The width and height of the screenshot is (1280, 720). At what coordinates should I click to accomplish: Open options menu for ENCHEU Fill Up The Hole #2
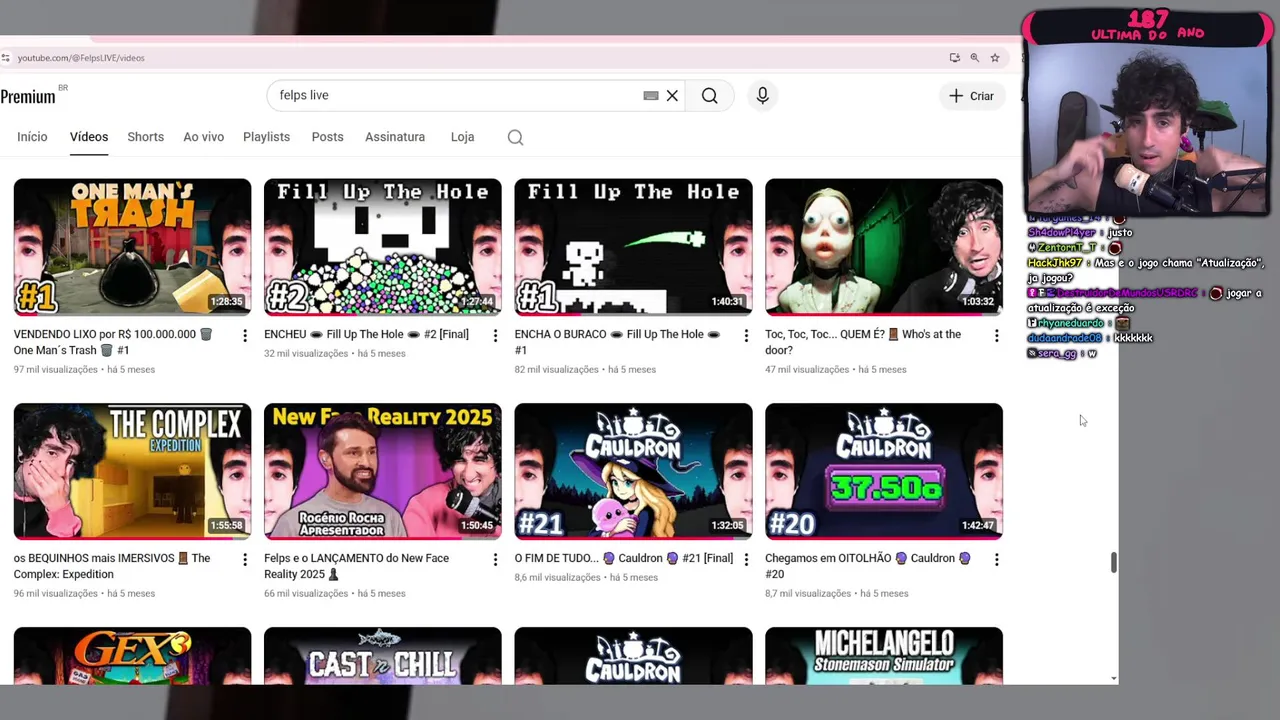coord(495,336)
